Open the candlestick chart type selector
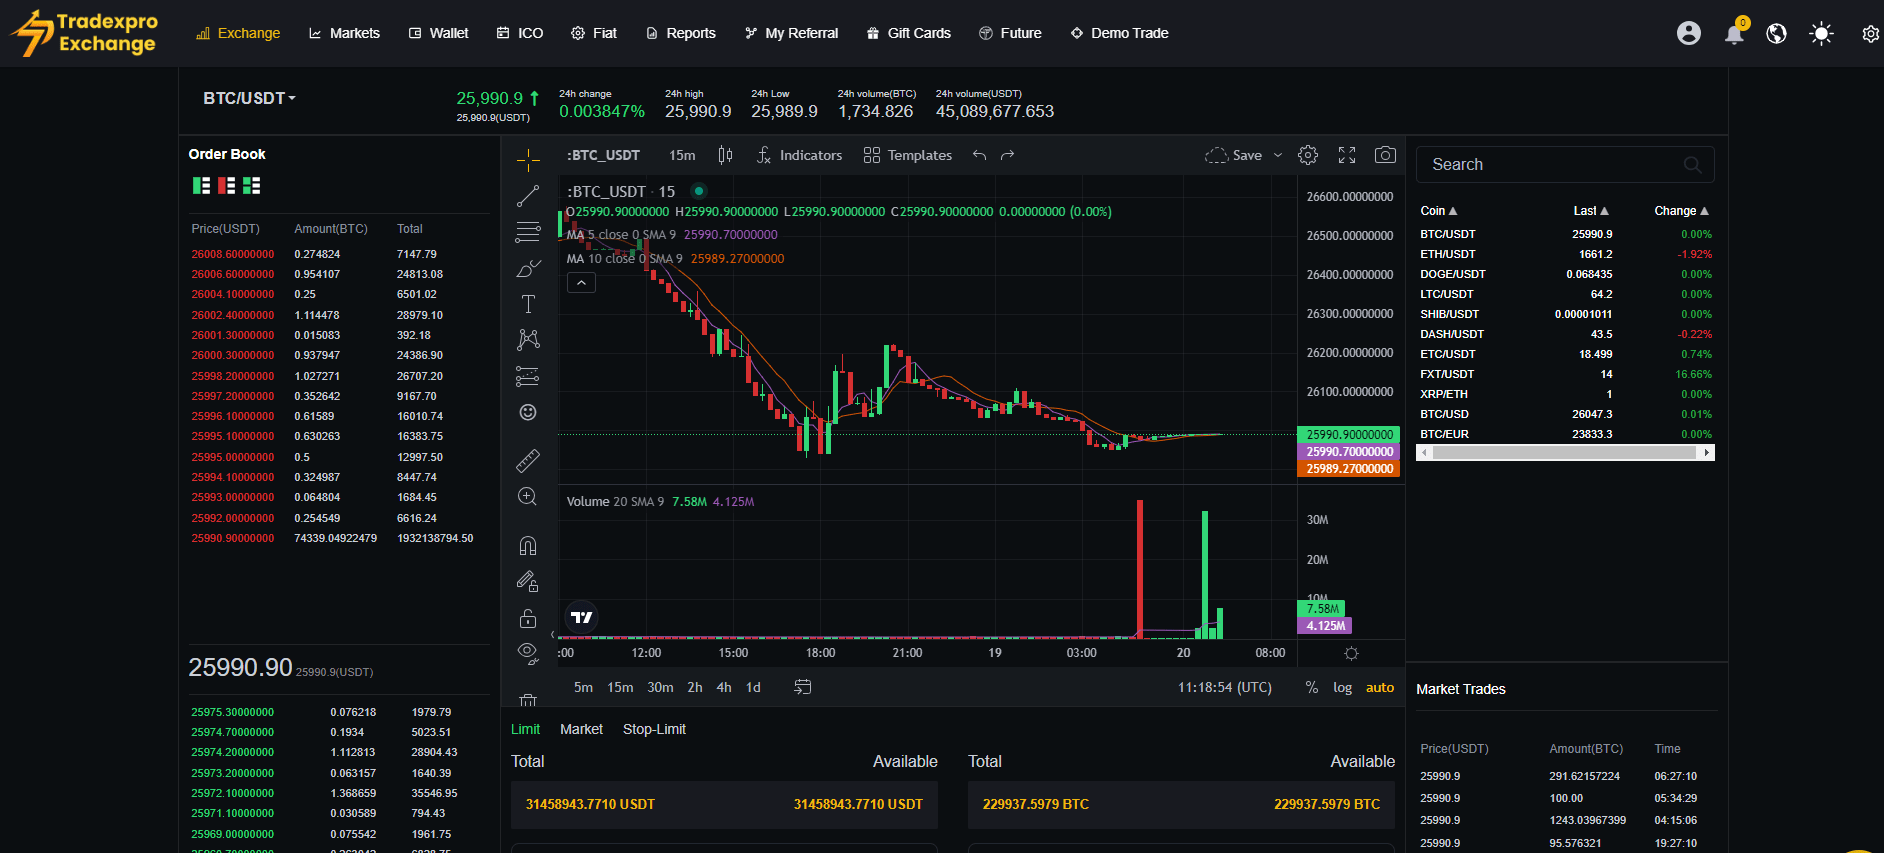1884x853 pixels. [725, 155]
